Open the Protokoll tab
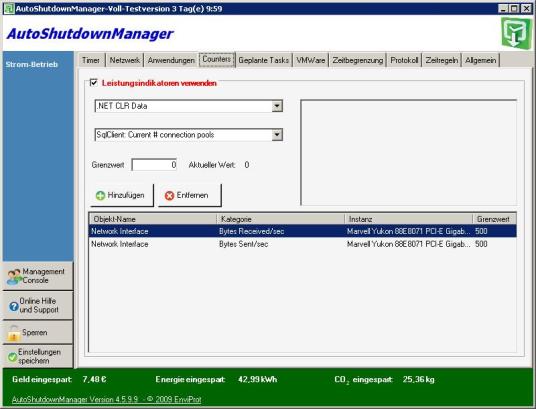The height and width of the screenshot is (409, 536). [404, 60]
